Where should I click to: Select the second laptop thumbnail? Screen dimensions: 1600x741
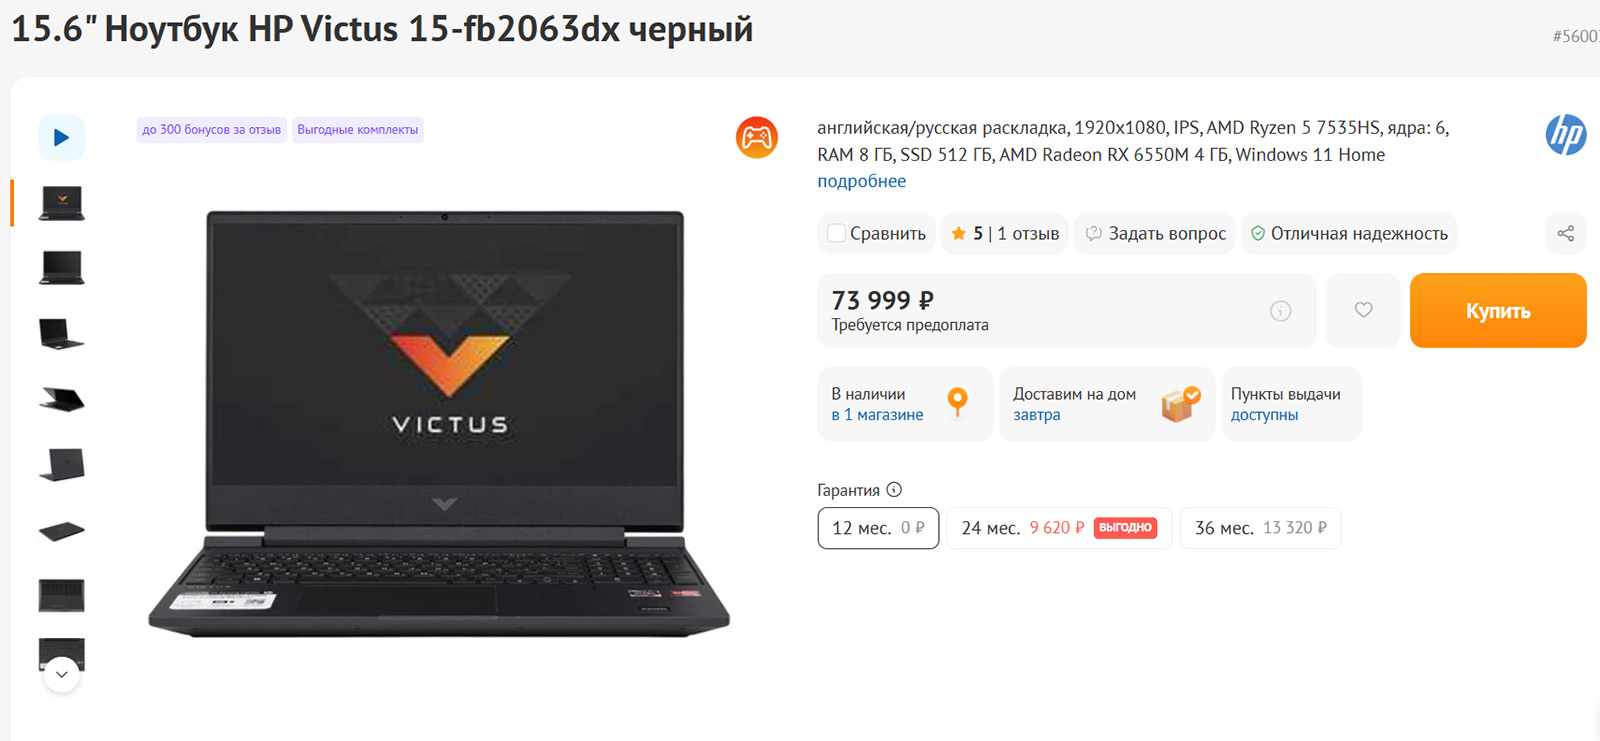(x=62, y=268)
